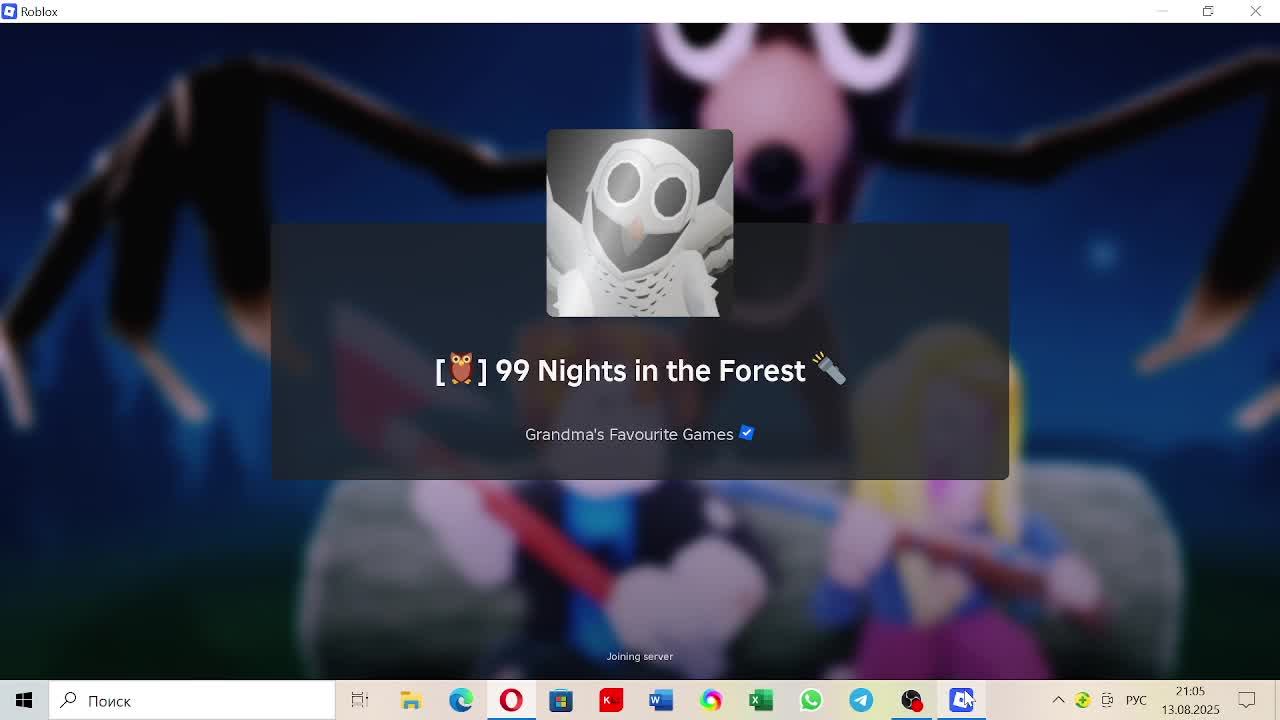1280x720 pixels.
Task: Open WhatsApp from the taskbar
Action: click(x=811, y=700)
